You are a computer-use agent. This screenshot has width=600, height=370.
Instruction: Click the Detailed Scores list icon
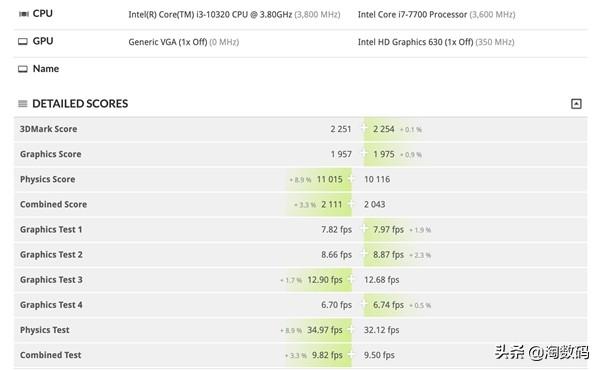23,104
